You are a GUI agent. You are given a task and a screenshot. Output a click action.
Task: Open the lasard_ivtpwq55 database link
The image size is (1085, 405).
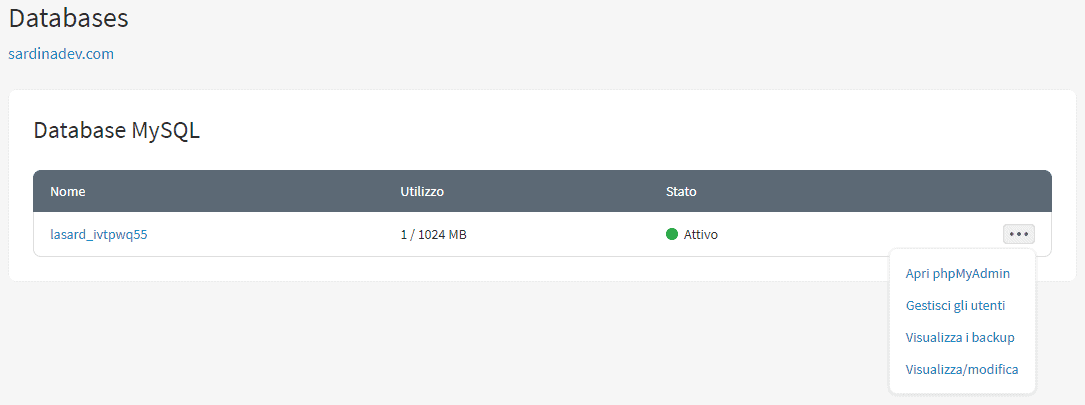99,235
